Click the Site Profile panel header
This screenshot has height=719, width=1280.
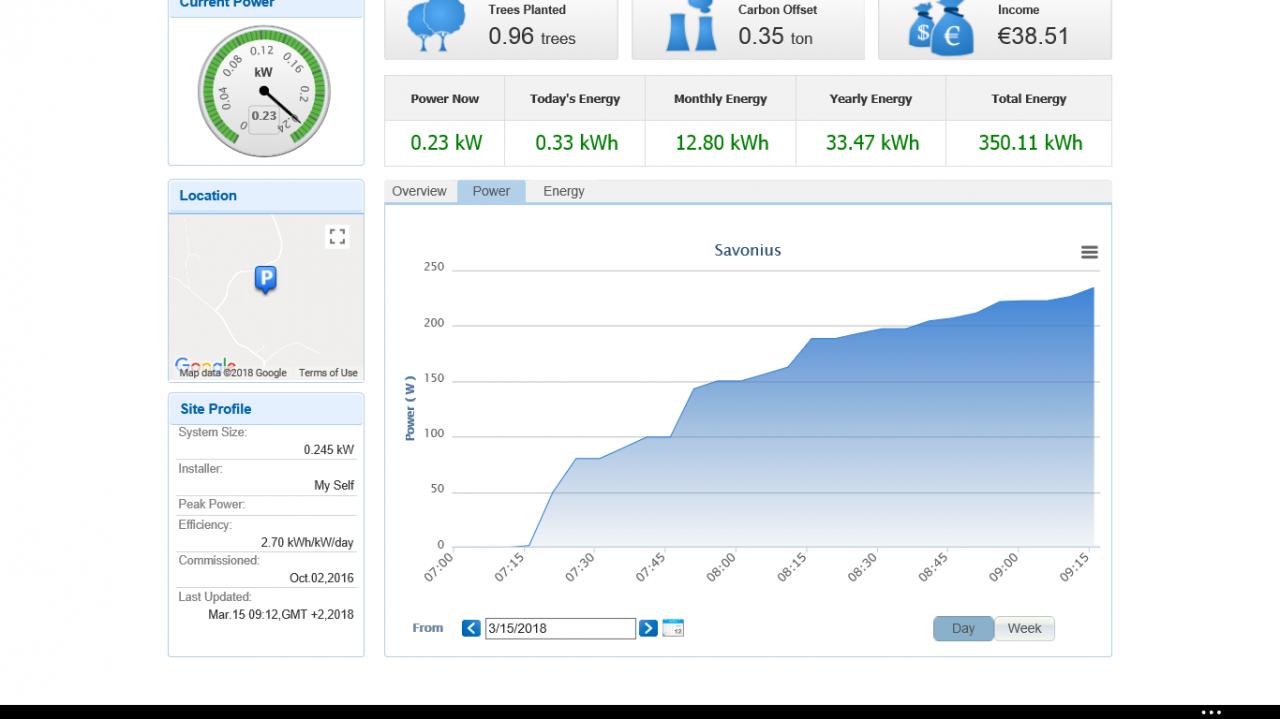pyautogui.click(x=266, y=409)
